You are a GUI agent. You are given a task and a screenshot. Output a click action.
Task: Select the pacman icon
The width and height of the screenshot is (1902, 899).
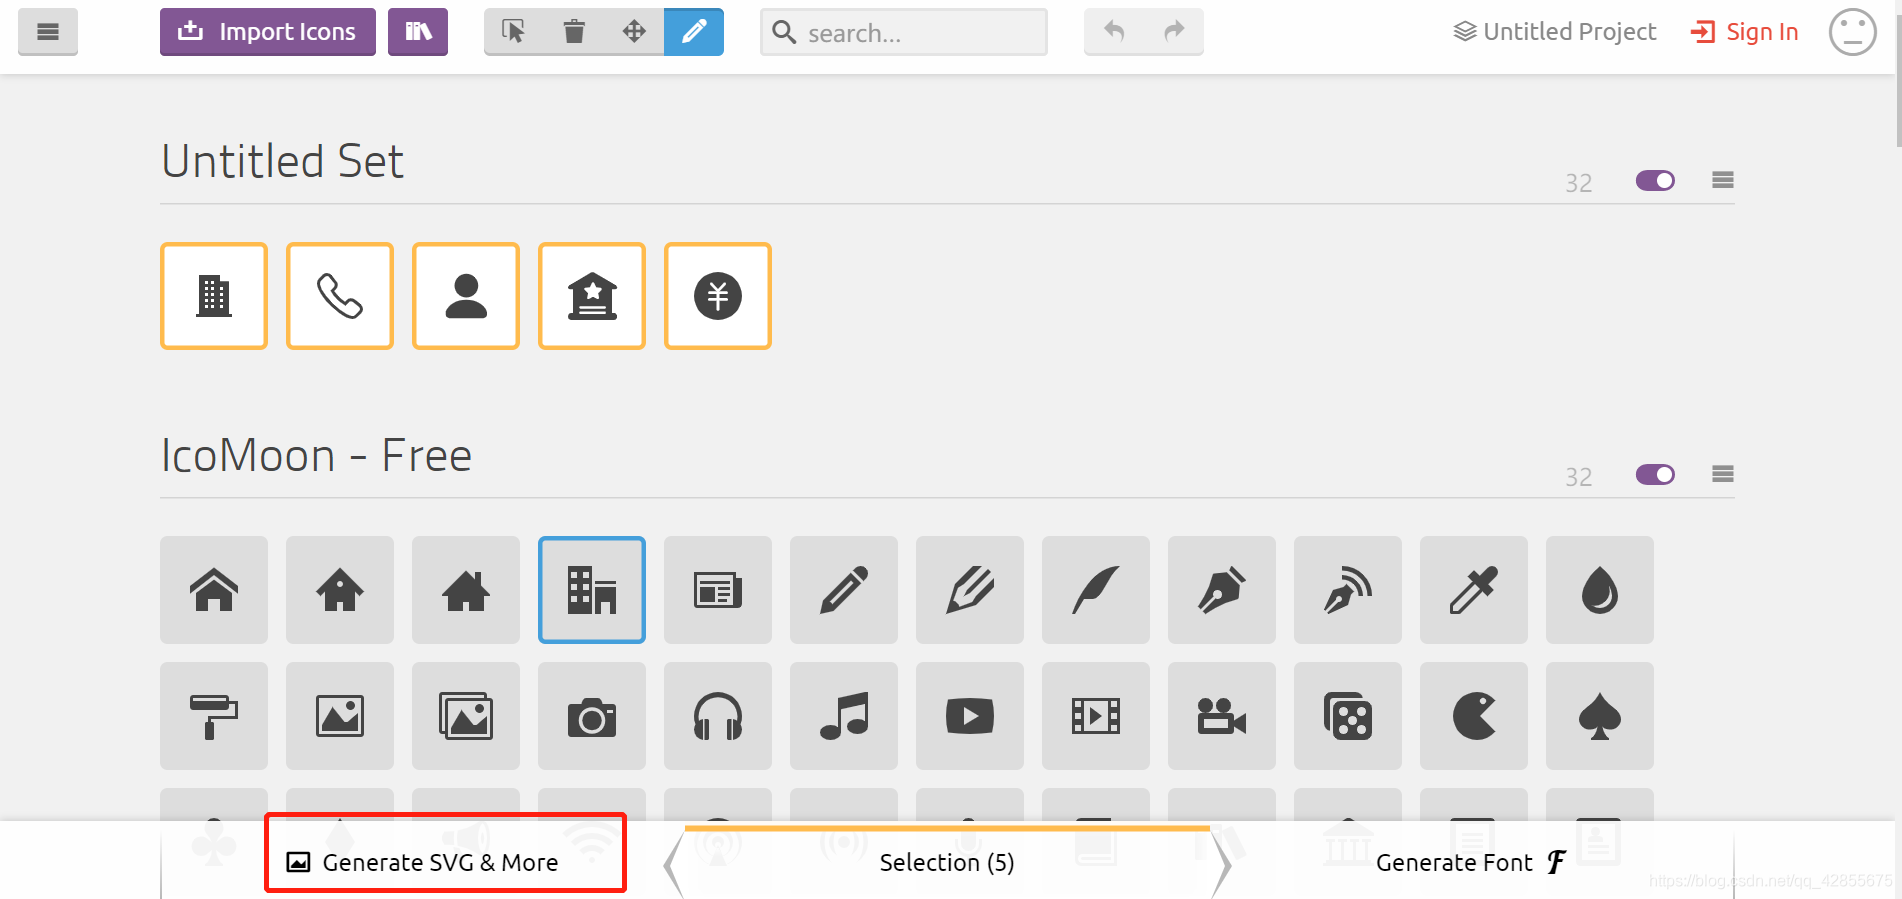1474,716
